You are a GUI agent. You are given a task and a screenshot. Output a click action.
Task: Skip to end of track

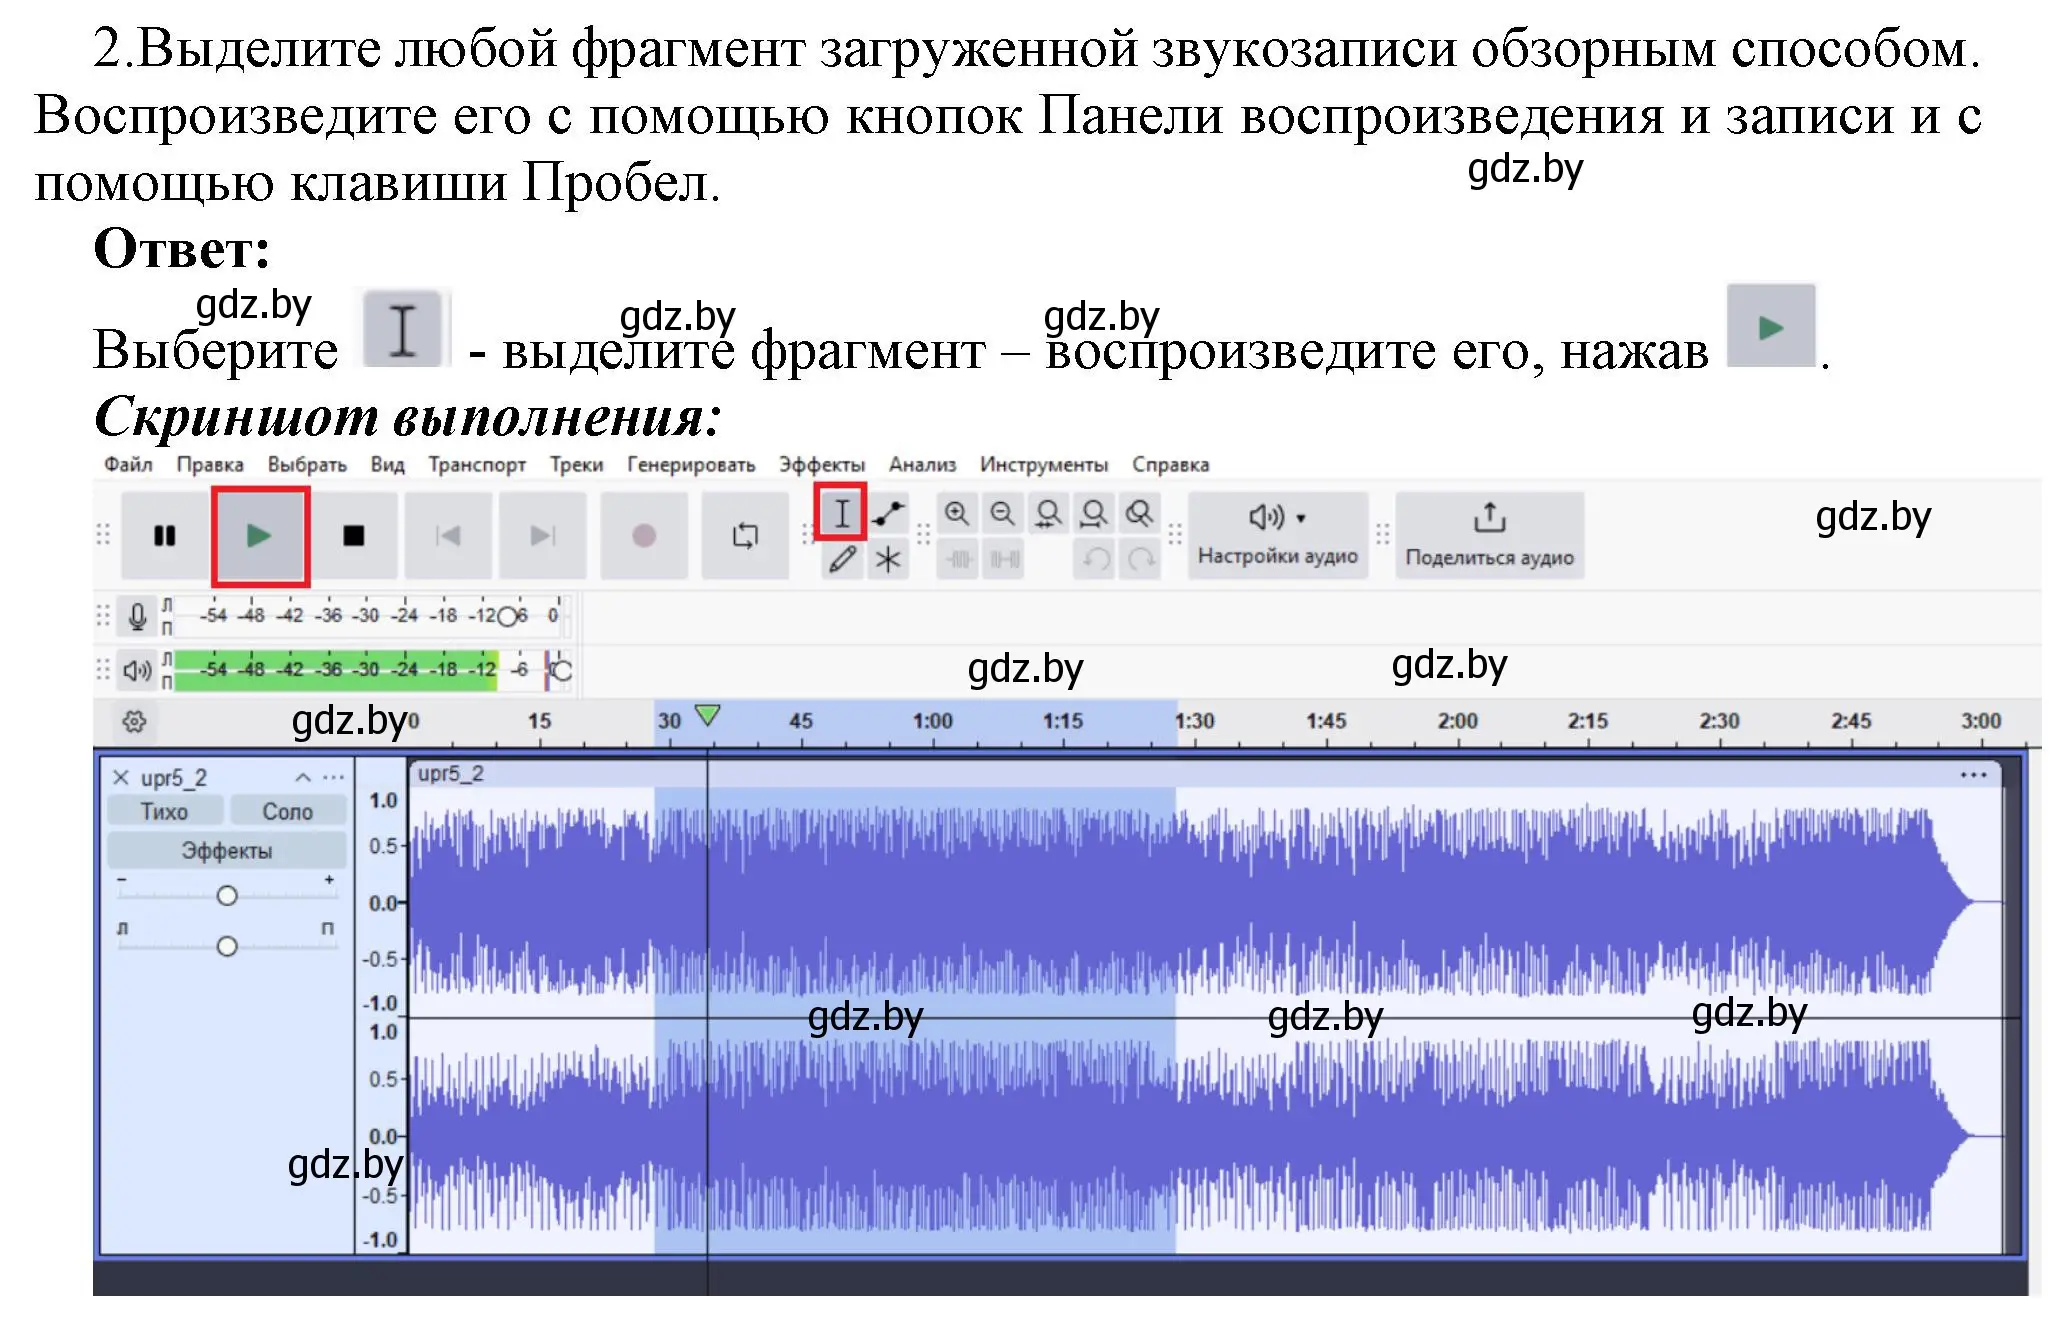tap(543, 536)
